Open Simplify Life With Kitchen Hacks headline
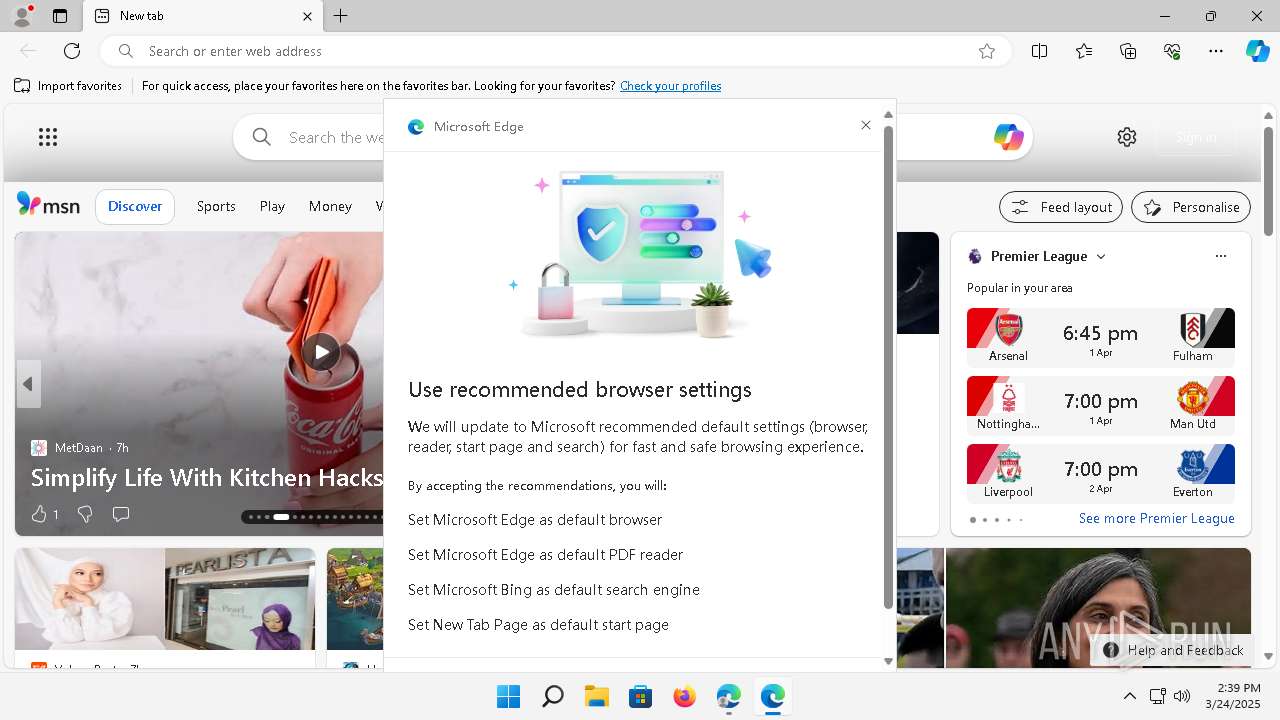The height and width of the screenshot is (720, 1280). (x=207, y=478)
